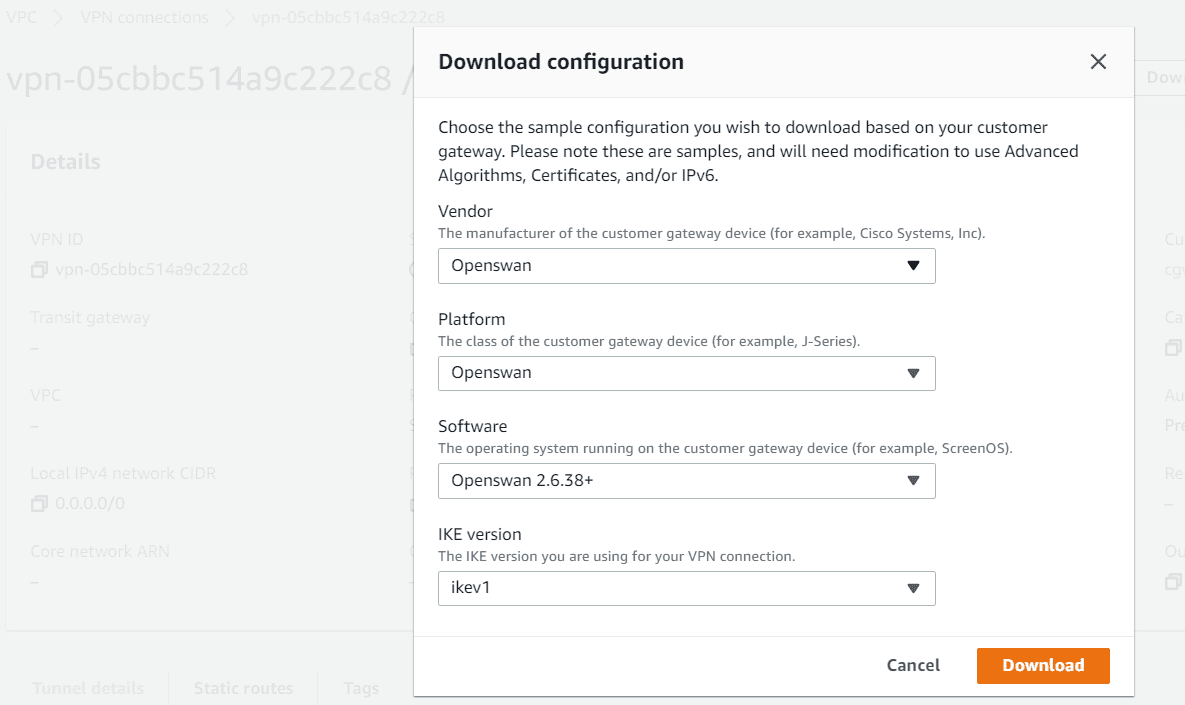Copy the Local IPv4 network CIDR 0.0.0.0/0
This screenshot has width=1185, height=705.
tap(39, 504)
